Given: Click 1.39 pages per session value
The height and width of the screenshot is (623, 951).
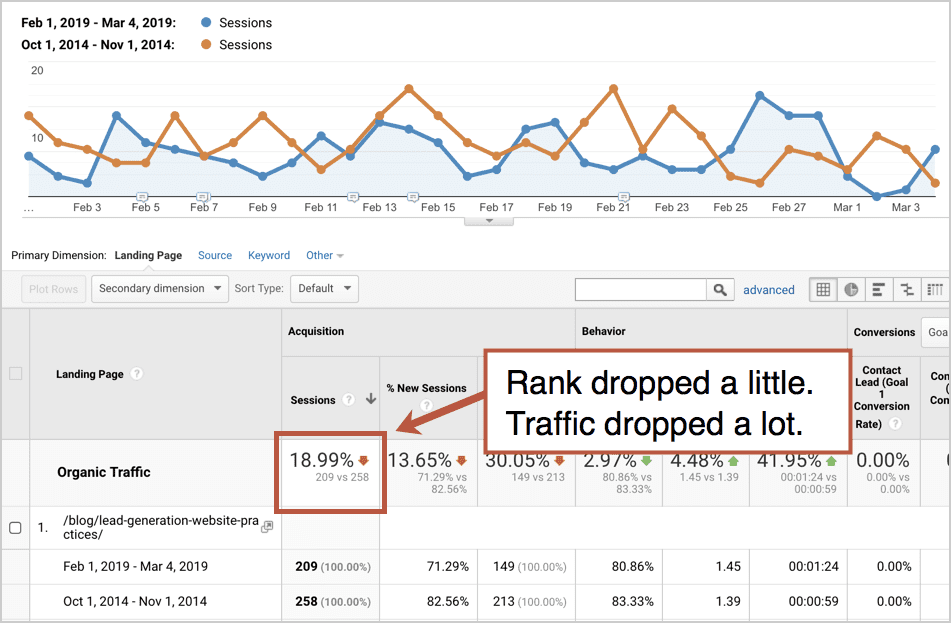Looking at the screenshot, I should [x=728, y=601].
